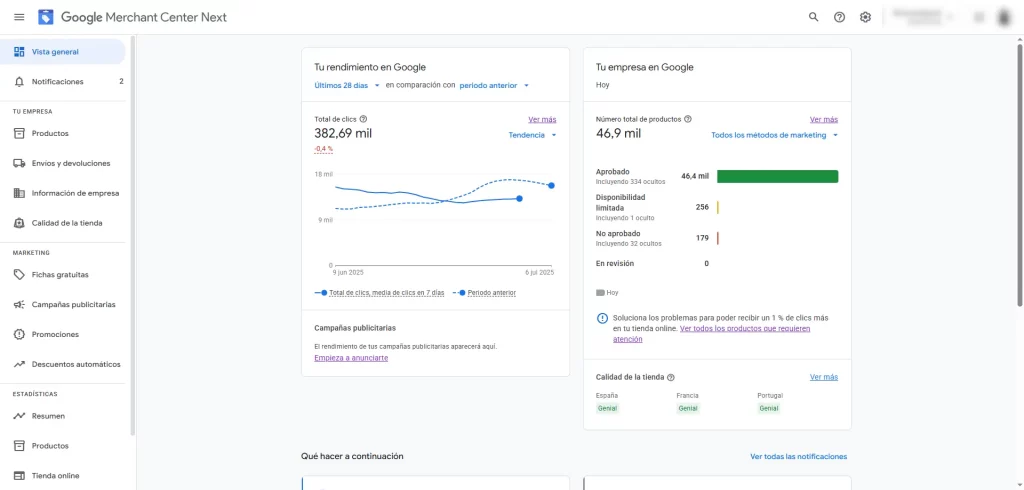The height and width of the screenshot is (490, 1024).
Task: Open the hamburger main menu
Action: pyautogui.click(x=19, y=17)
